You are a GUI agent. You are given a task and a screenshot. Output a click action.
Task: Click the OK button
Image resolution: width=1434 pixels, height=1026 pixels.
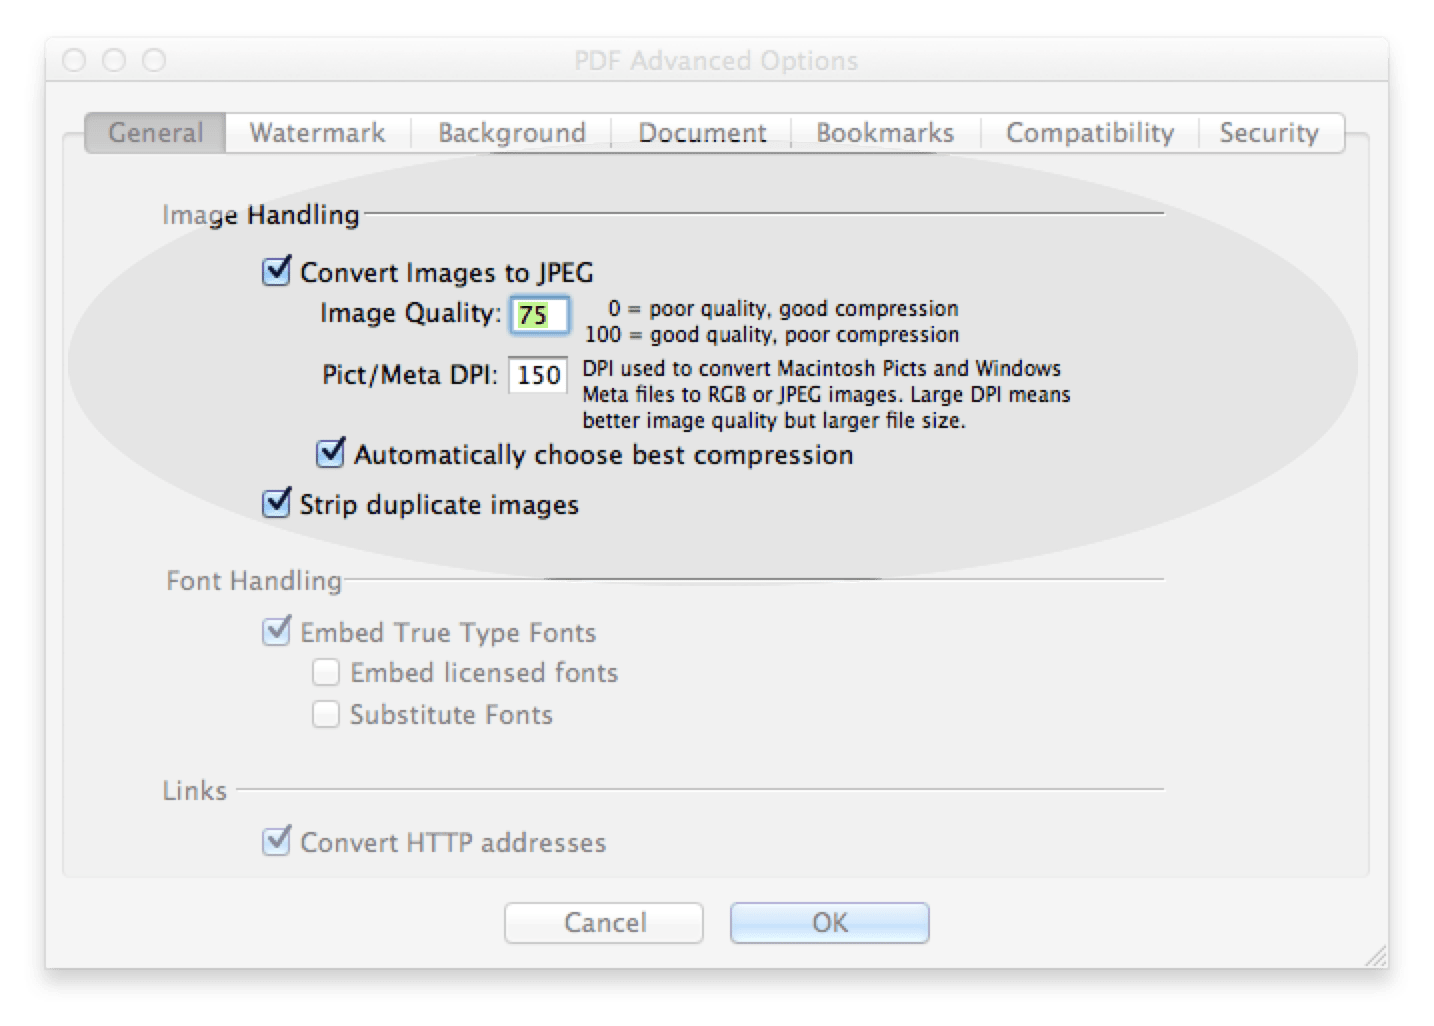830,922
